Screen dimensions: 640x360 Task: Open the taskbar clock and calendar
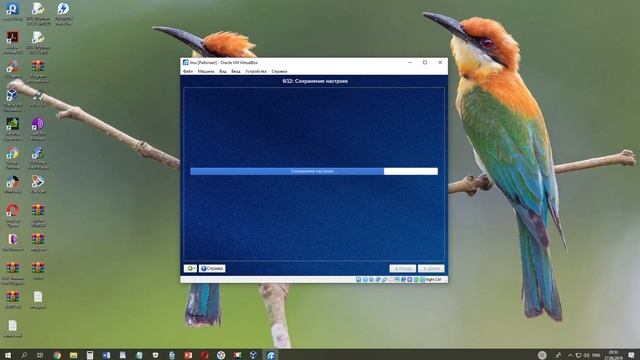click(613, 355)
